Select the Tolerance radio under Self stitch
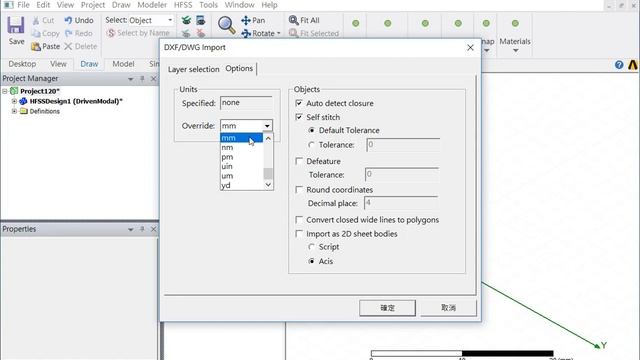 (311, 145)
